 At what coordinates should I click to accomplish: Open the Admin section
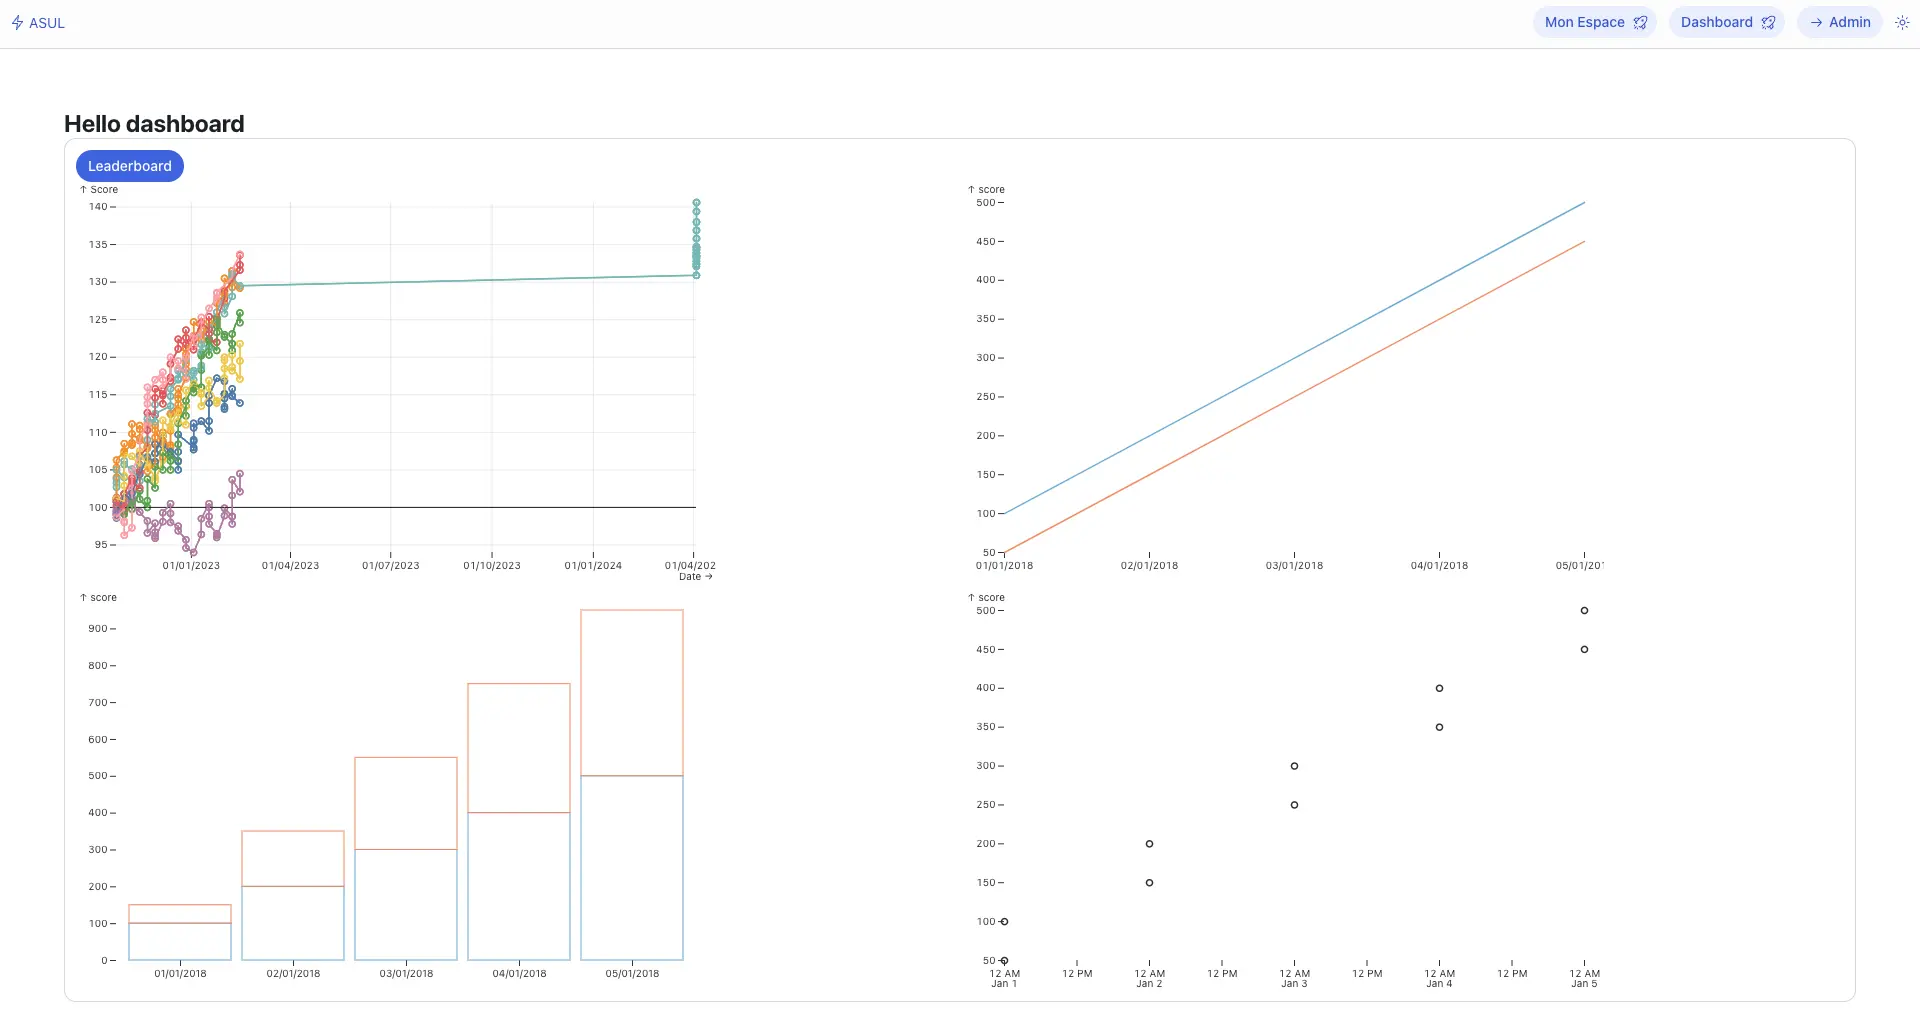coord(1840,22)
